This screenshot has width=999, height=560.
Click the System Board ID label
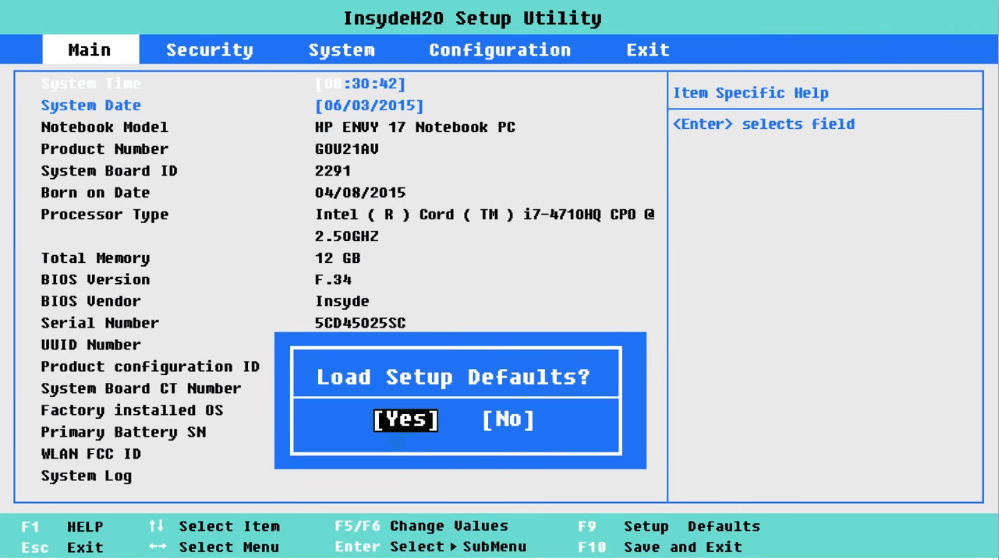click(109, 171)
